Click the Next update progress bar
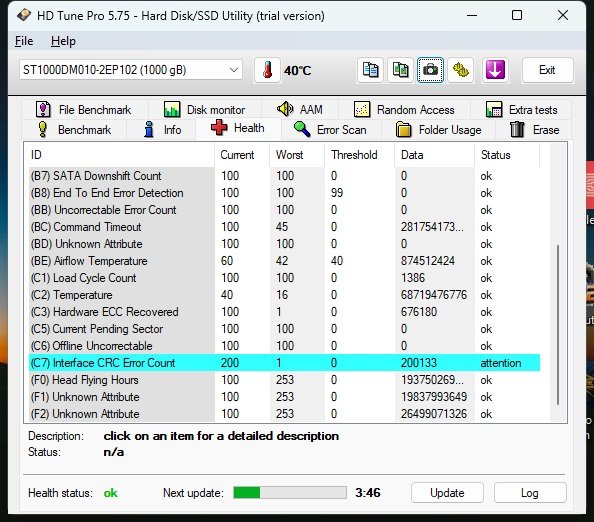Image resolution: width=594 pixels, height=522 pixels. (290, 493)
